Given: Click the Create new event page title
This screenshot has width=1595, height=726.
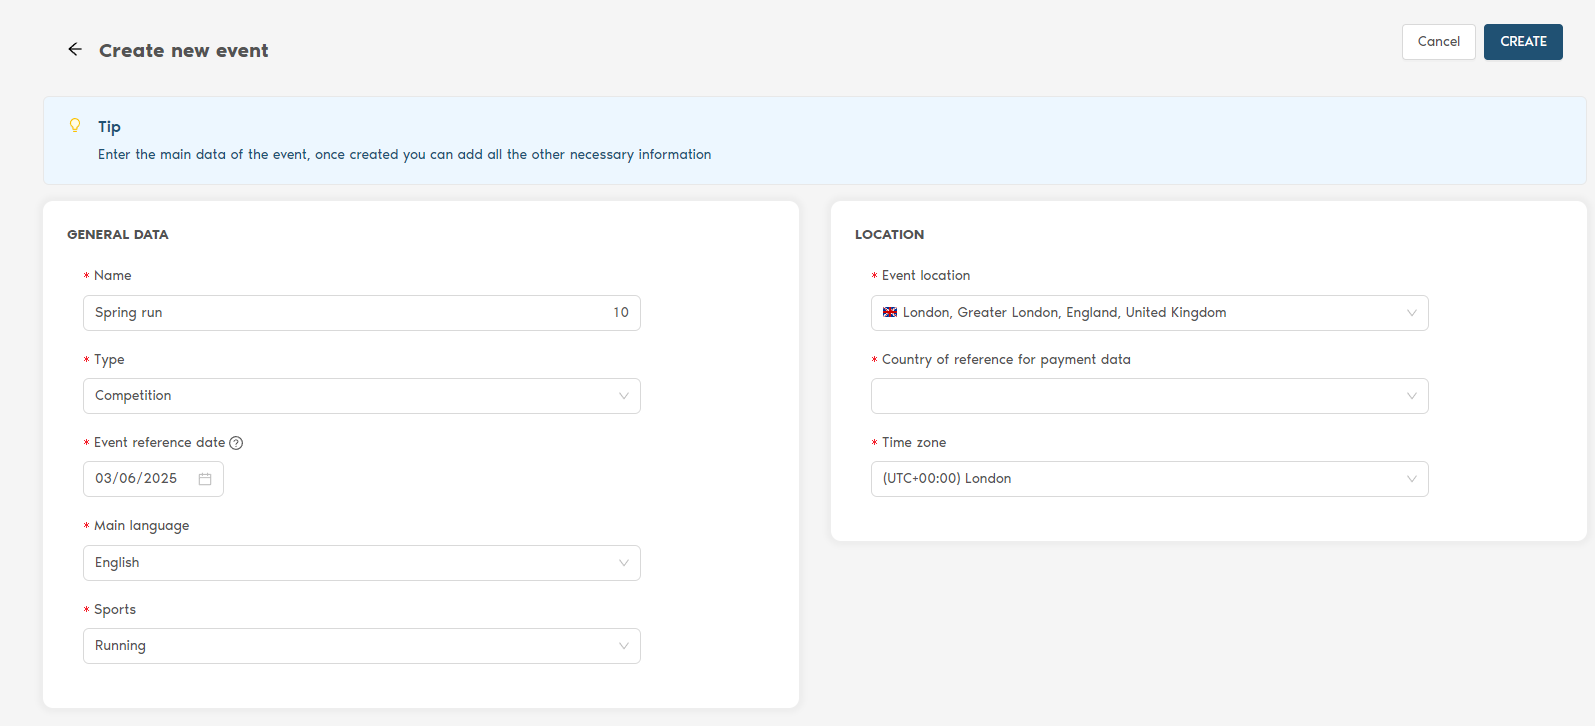Looking at the screenshot, I should pos(183,51).
